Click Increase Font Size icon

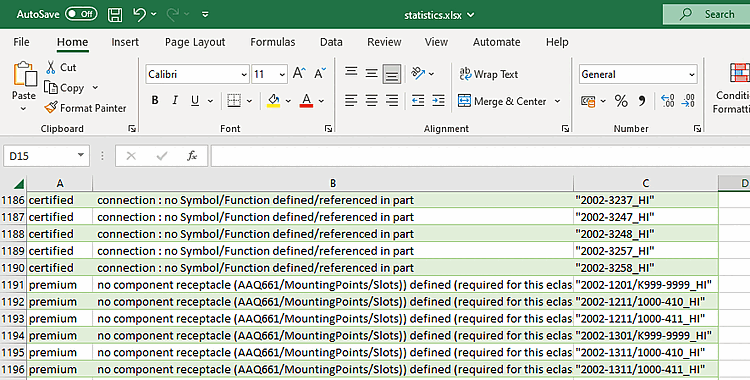tap(299, 73)
